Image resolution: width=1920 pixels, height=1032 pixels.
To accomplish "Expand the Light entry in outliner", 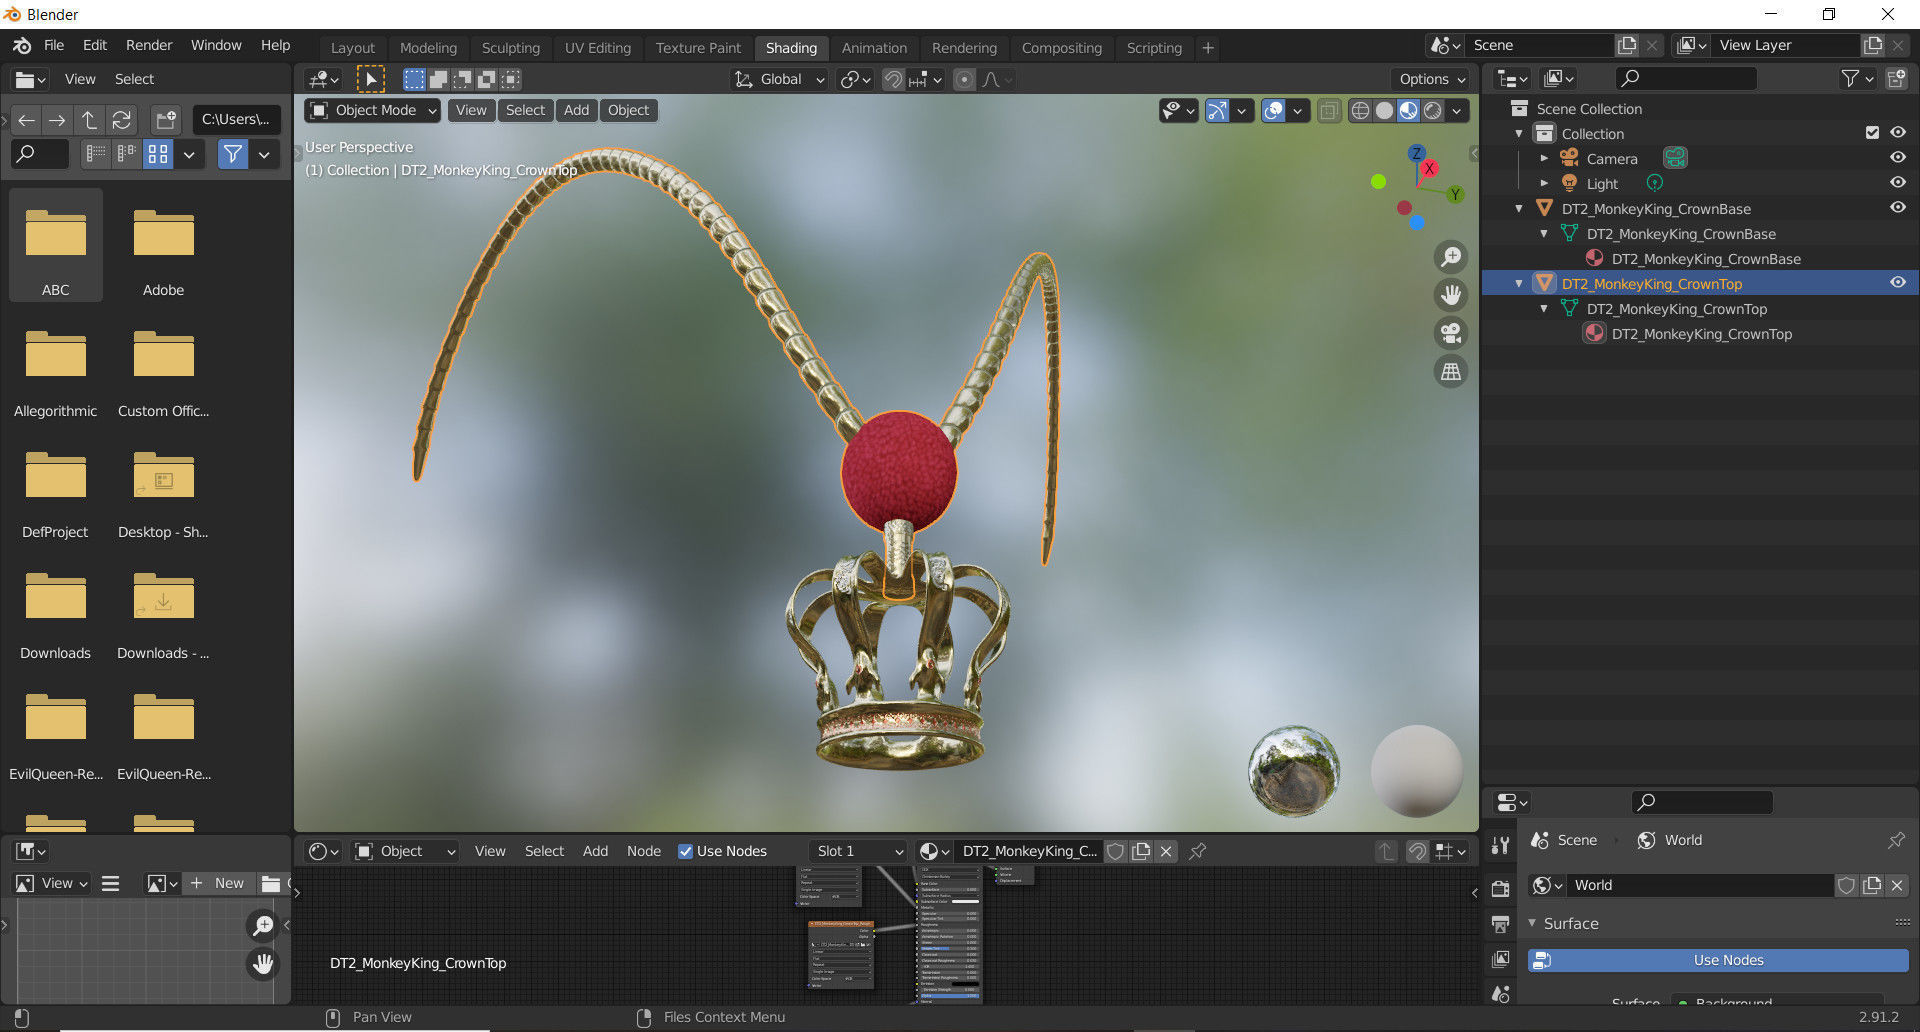I will [1544, 184].
